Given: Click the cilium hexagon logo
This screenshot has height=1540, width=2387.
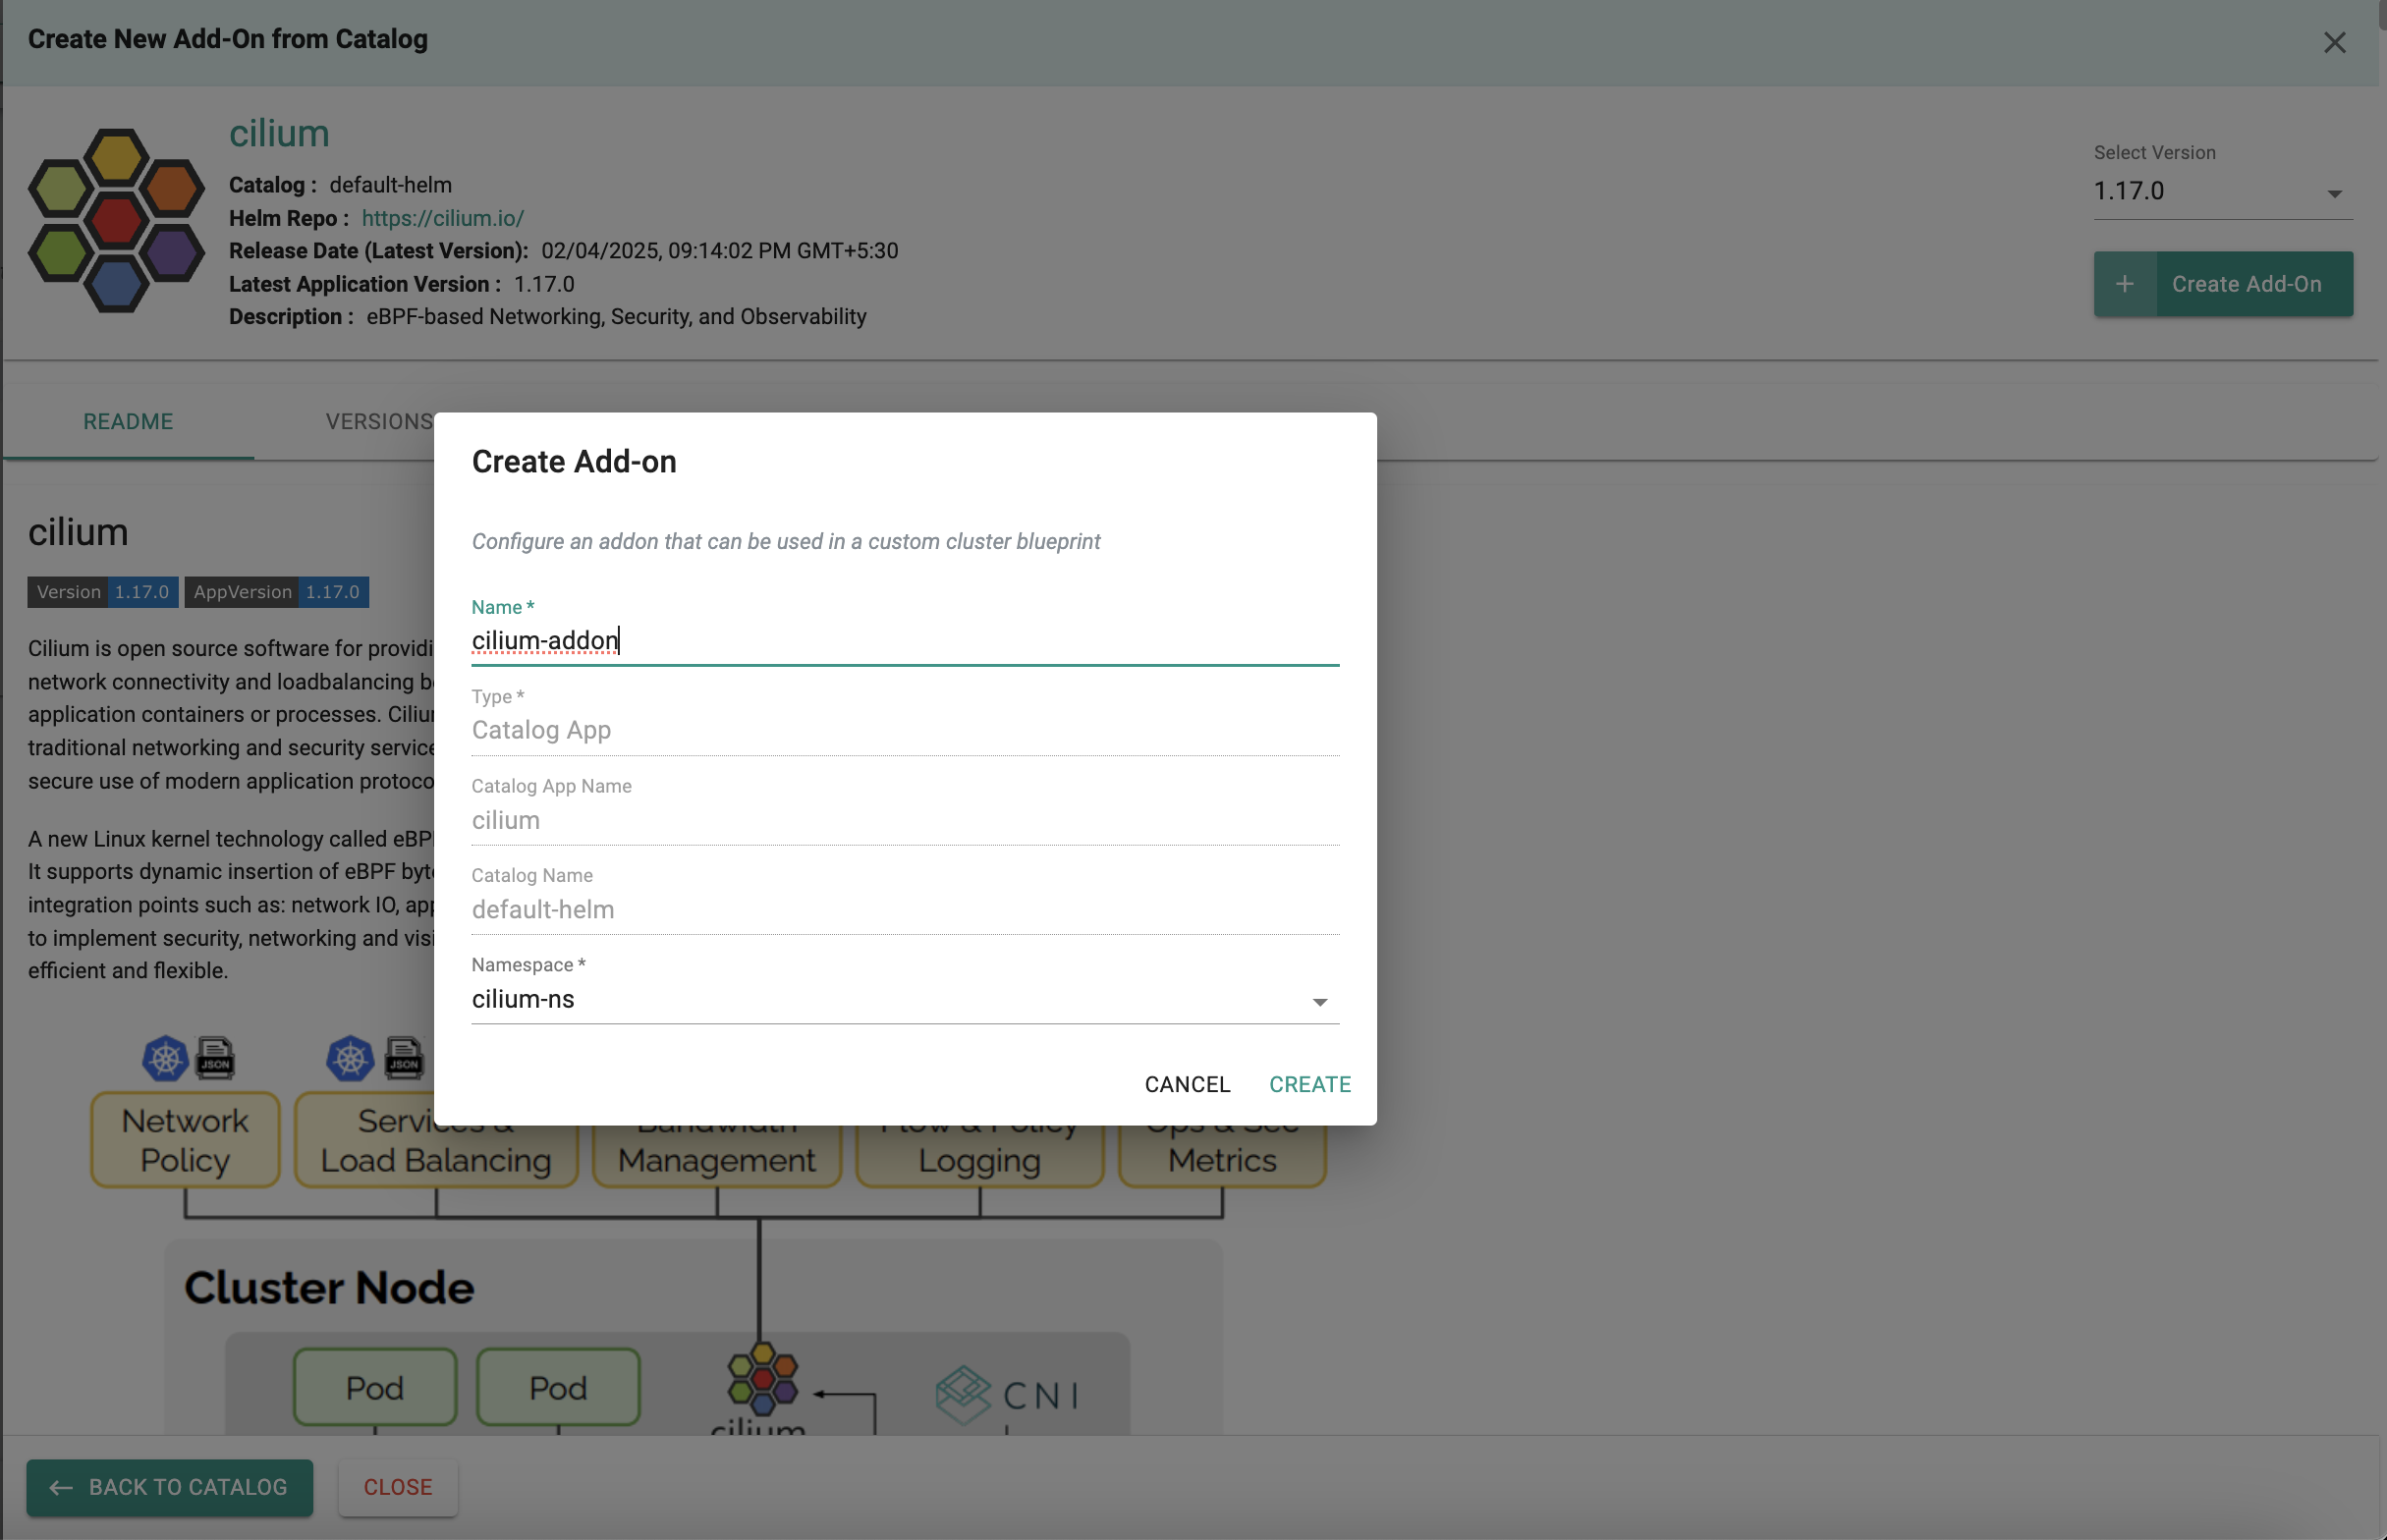Looking at the screenshot, I should pyautogui.click(x=116, y=220).
